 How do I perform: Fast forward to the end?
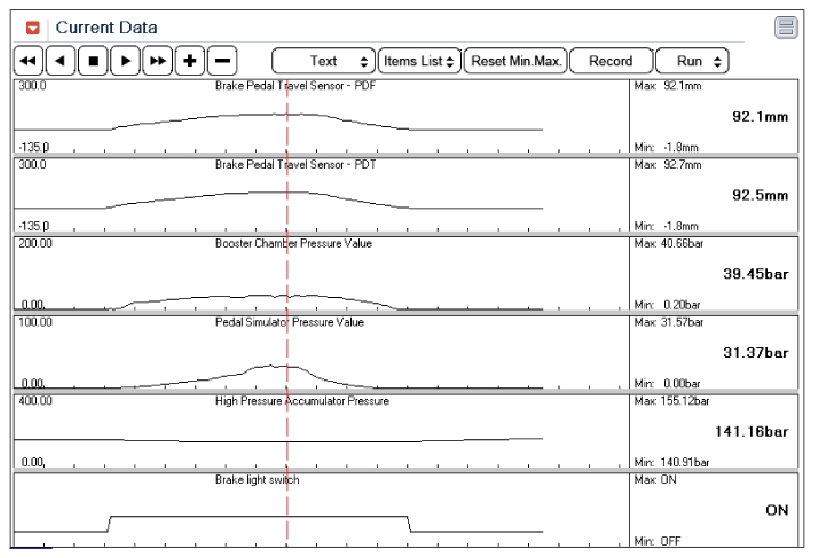pyautogui.click(x=157, y=61)
